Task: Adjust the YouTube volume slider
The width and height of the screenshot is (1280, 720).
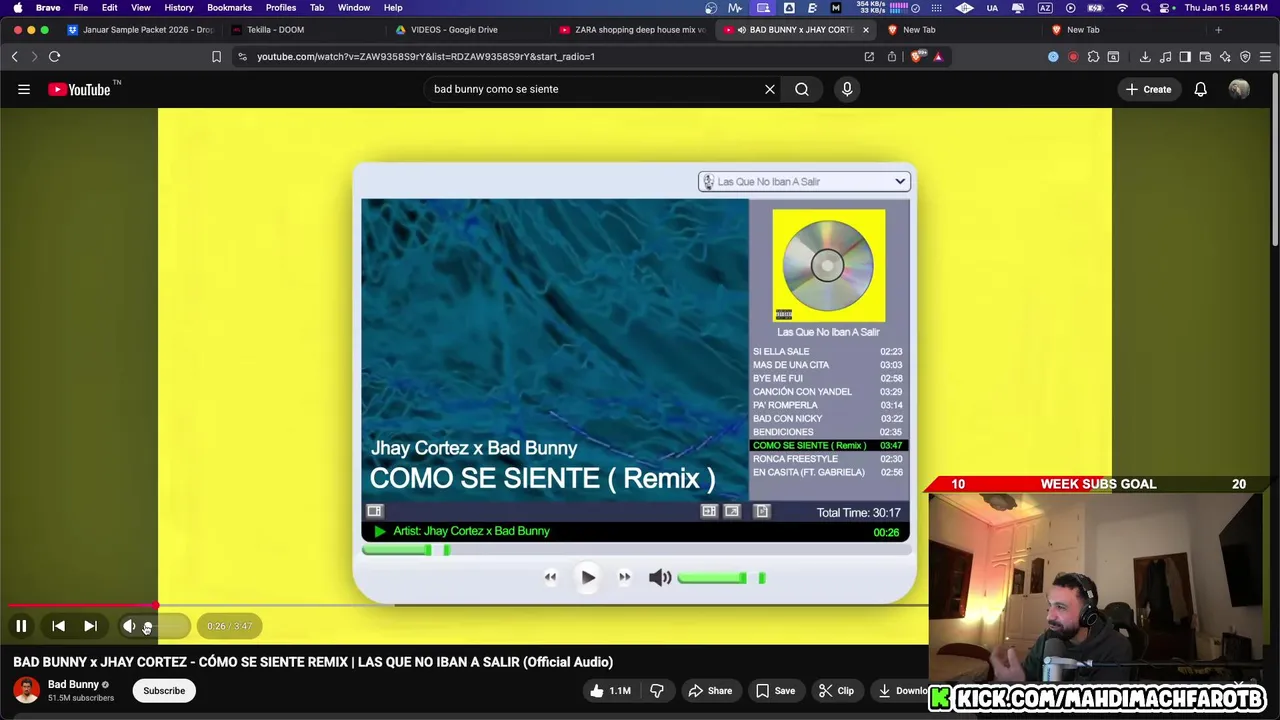Action: [165, 627]
